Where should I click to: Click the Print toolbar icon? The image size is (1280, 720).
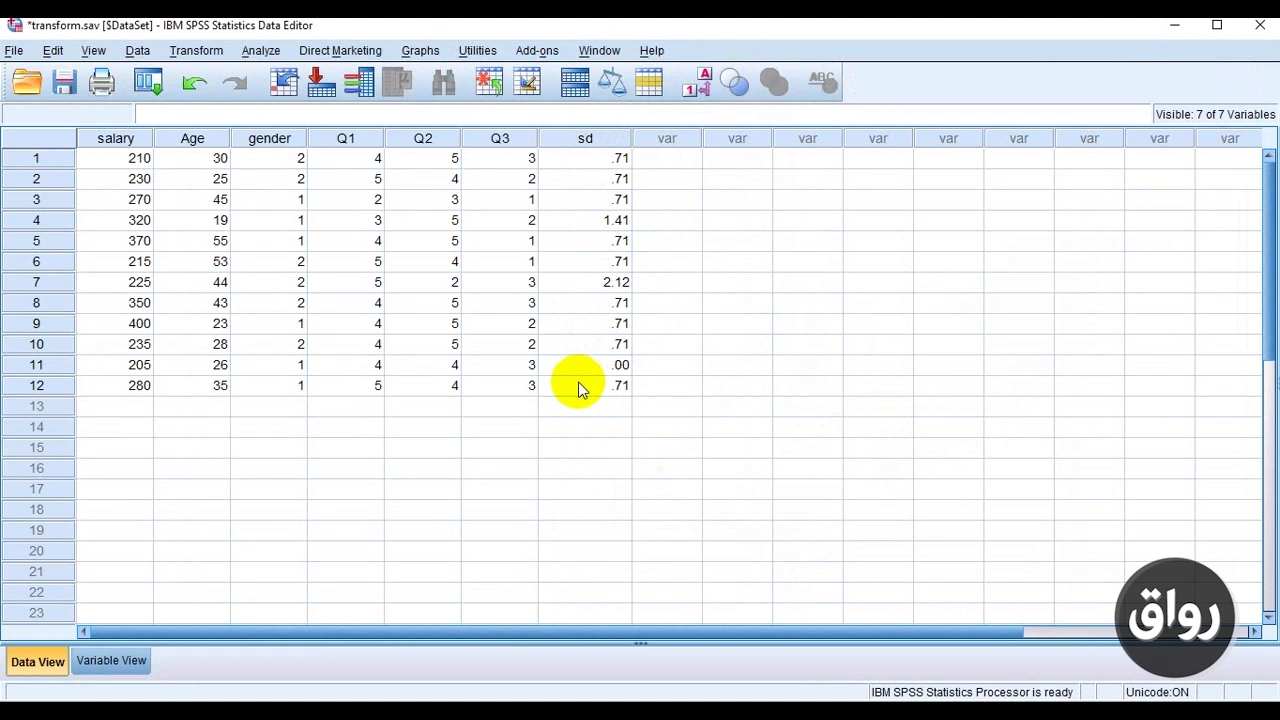point(102,82)
